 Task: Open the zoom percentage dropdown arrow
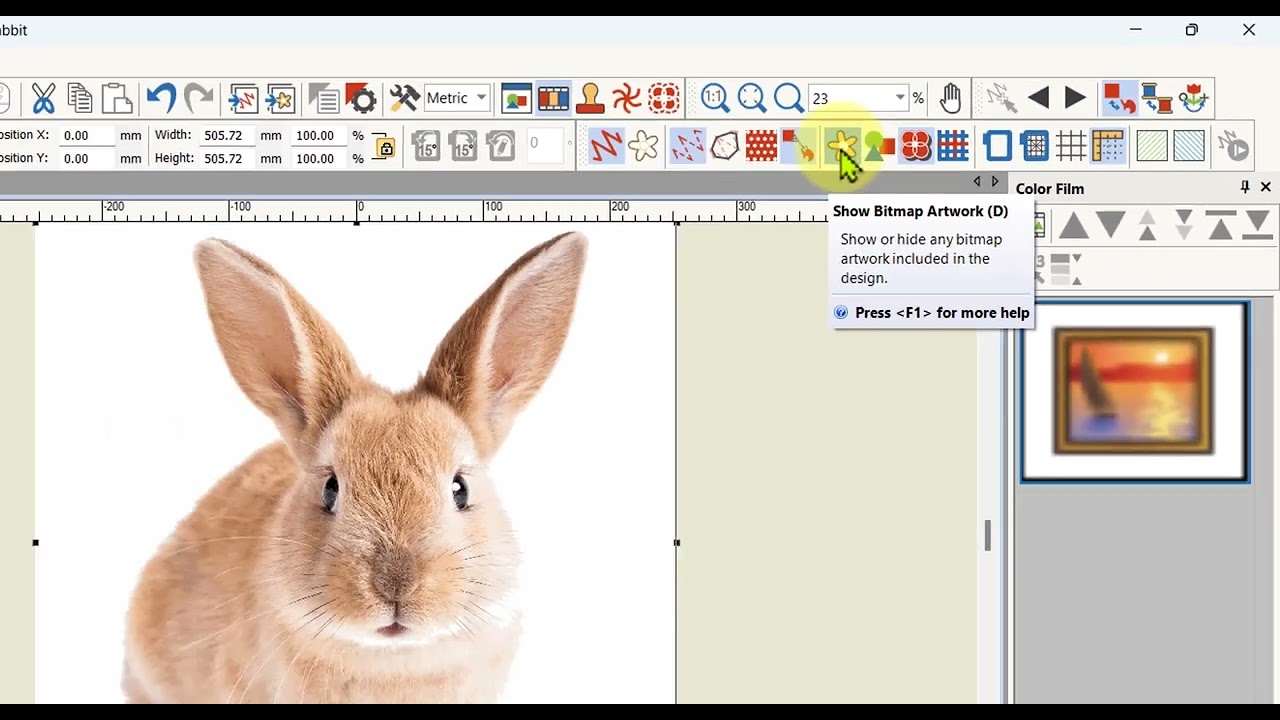click(x=900, y=98)
